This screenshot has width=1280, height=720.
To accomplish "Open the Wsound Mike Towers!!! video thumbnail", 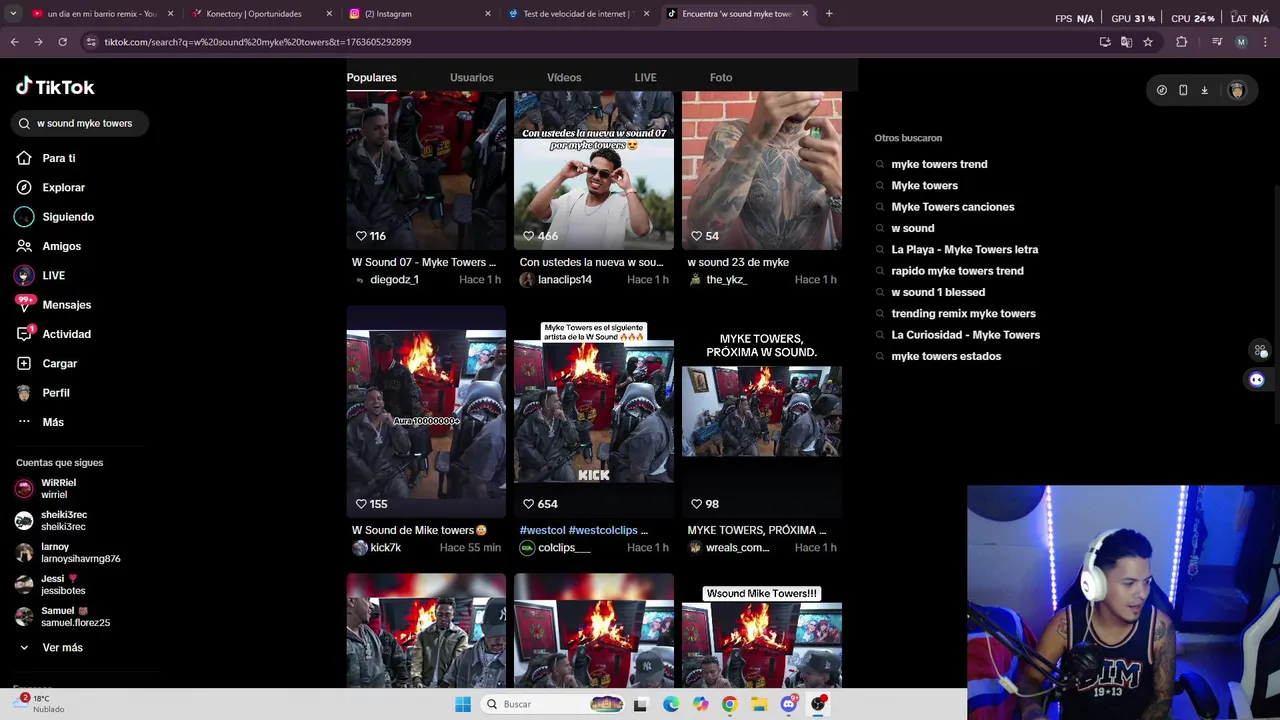I will pyautogui.click(x=762, y=632).
